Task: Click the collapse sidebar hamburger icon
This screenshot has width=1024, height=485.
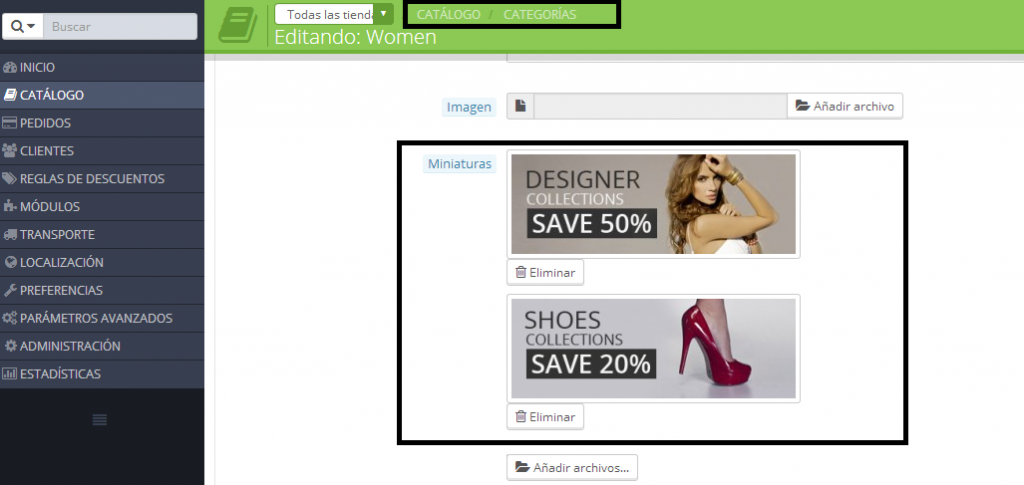Action: 100,420
